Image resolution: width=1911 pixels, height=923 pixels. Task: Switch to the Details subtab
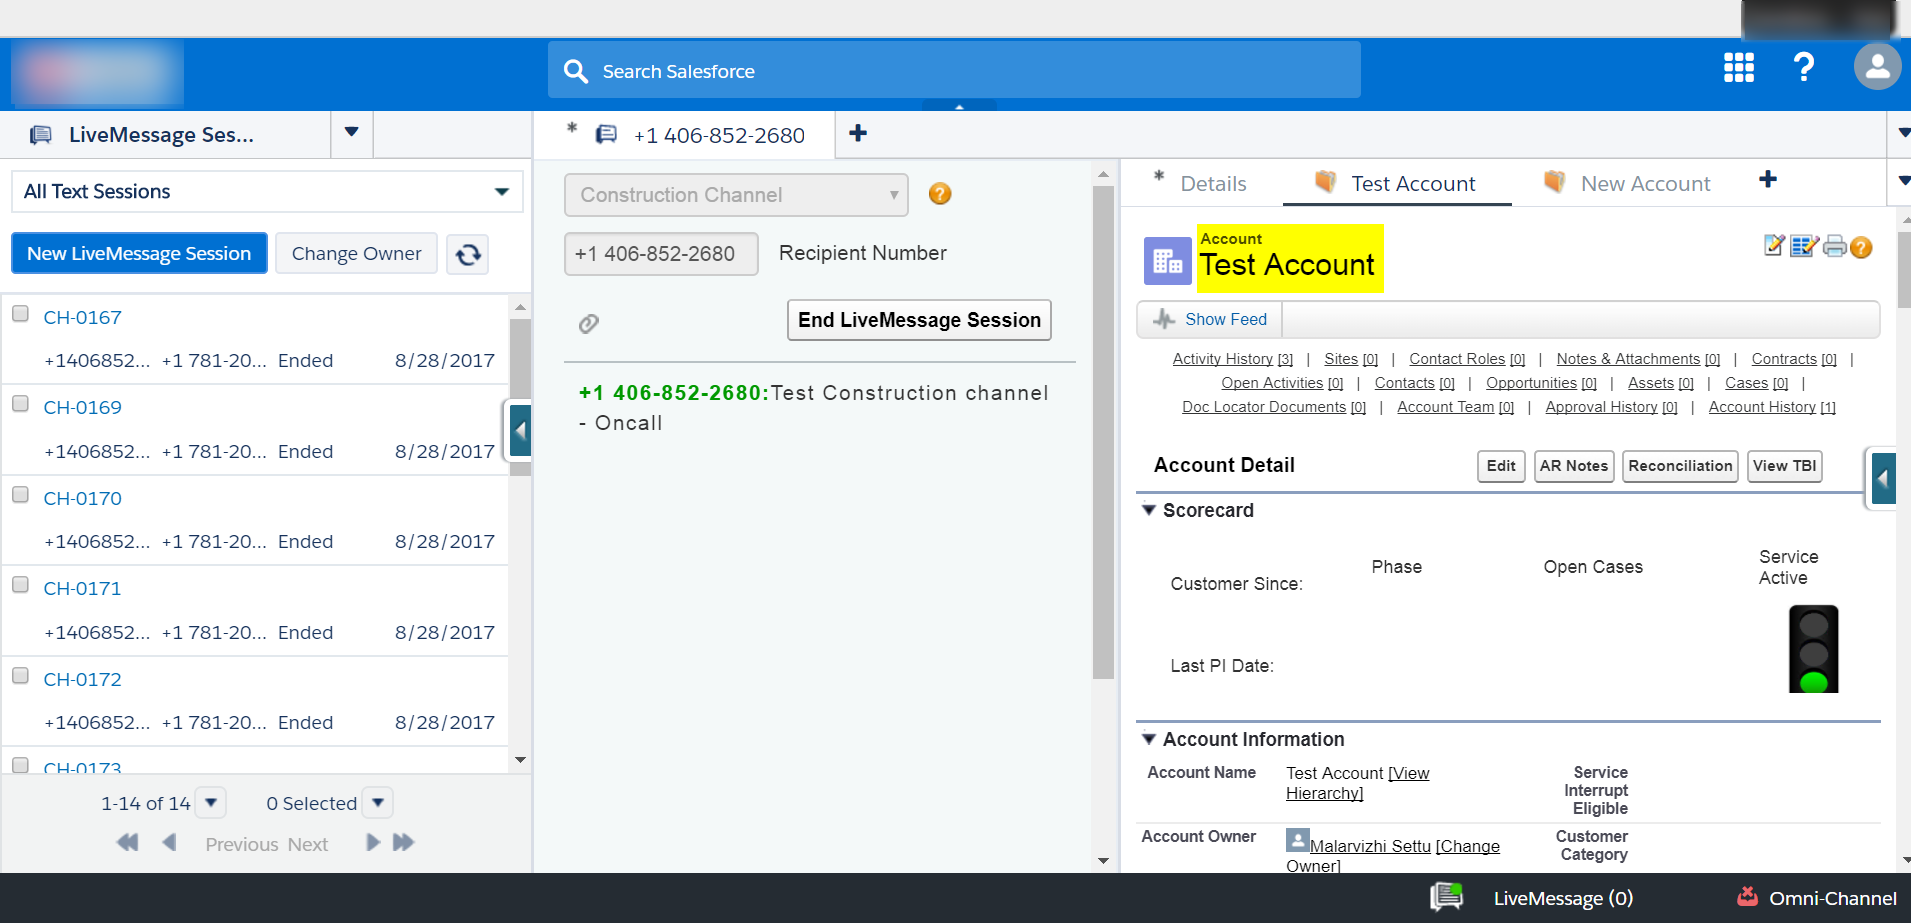coord(1213,184)
